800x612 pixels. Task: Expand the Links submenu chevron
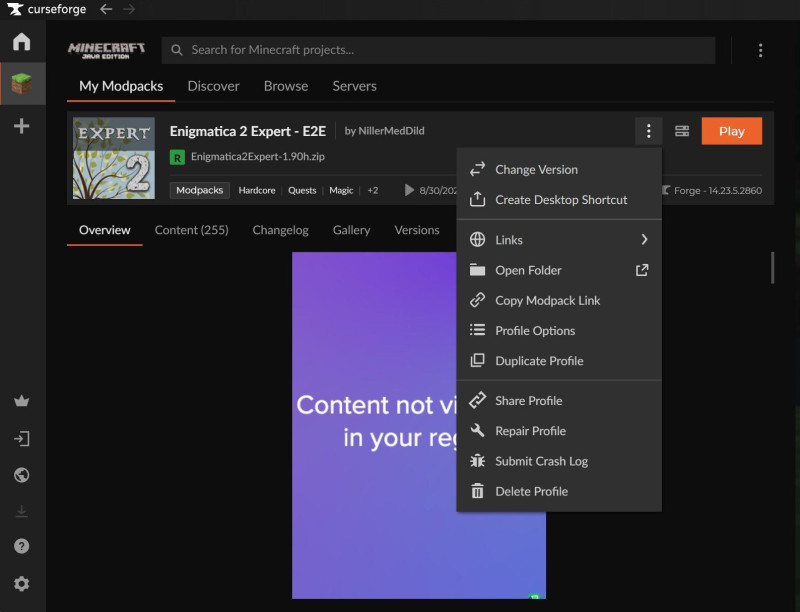point(644,239)
